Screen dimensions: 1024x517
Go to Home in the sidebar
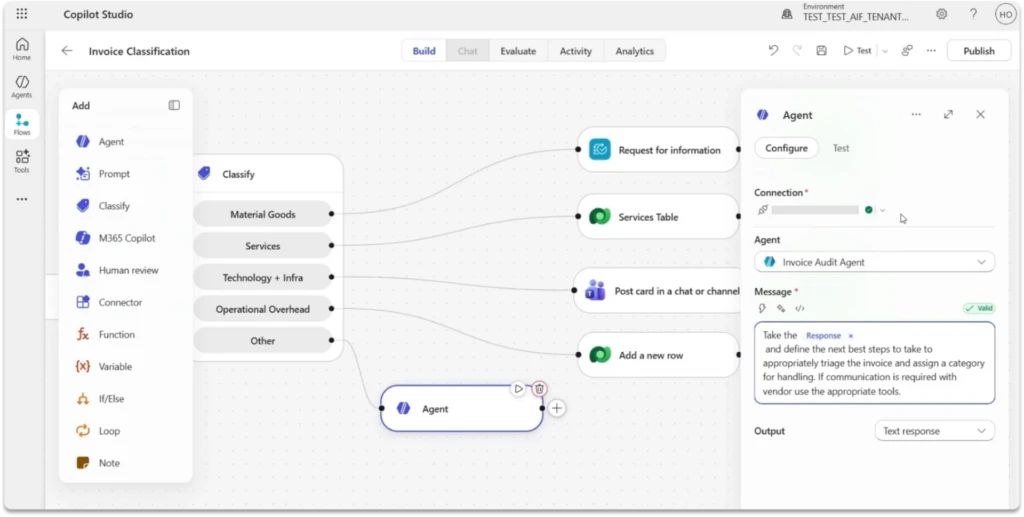[22, 49]
